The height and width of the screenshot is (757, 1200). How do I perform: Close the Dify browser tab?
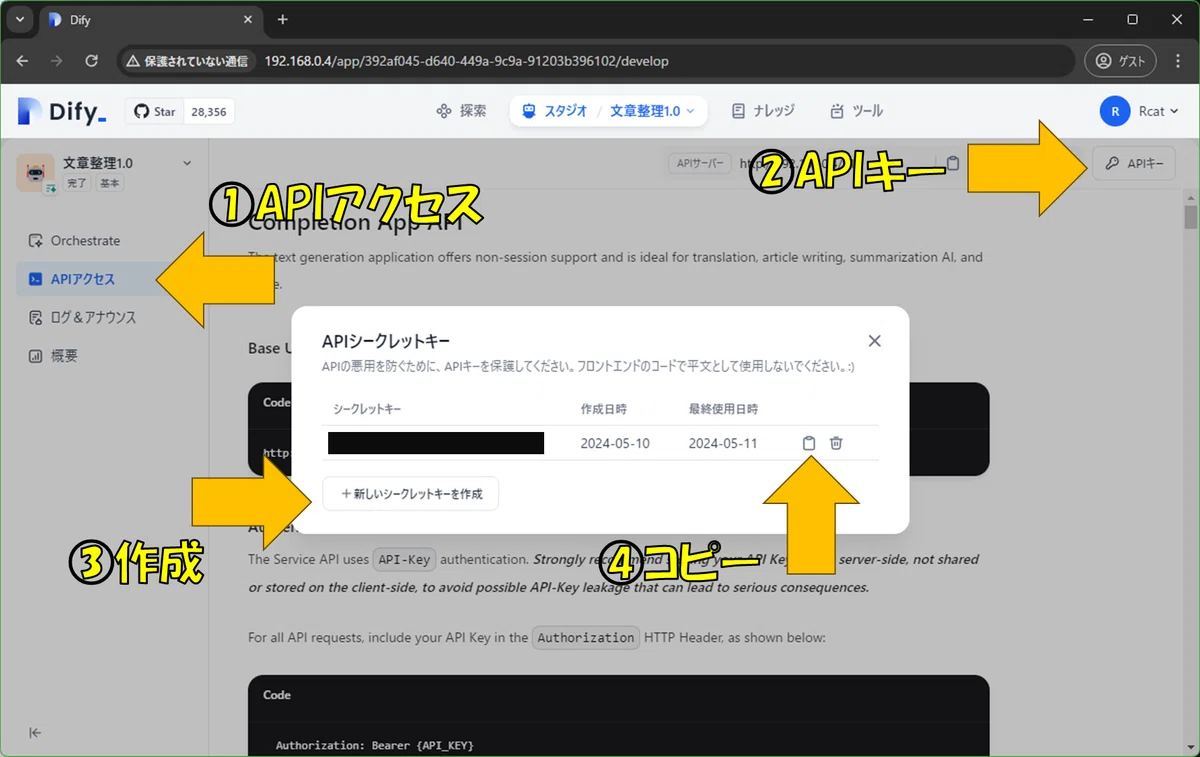click(x=246, y=20)
